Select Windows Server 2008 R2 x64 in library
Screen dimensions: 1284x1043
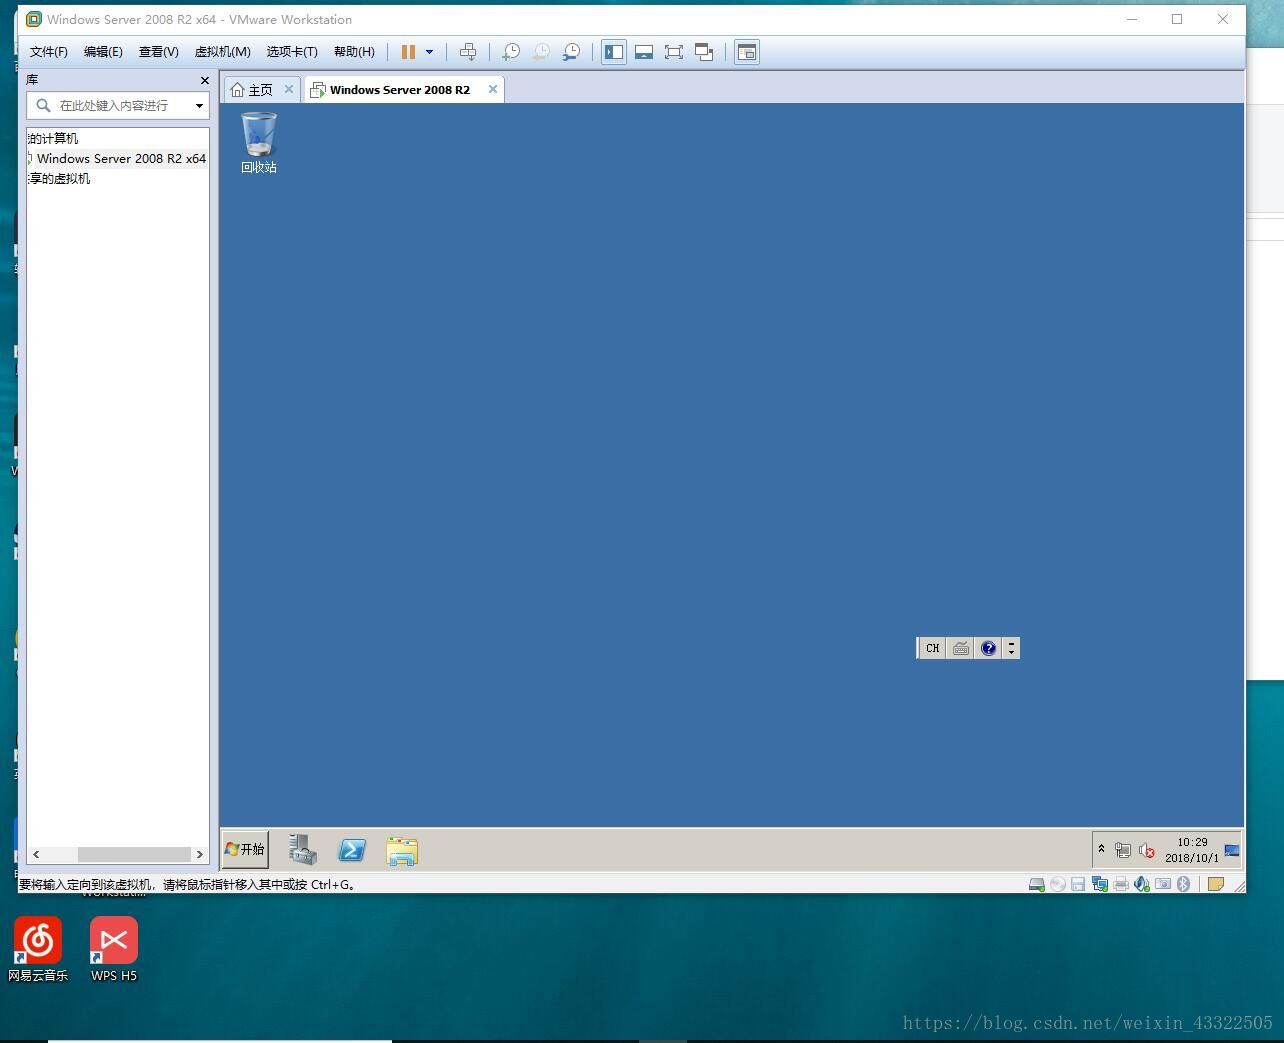click(x=119, y=159)
